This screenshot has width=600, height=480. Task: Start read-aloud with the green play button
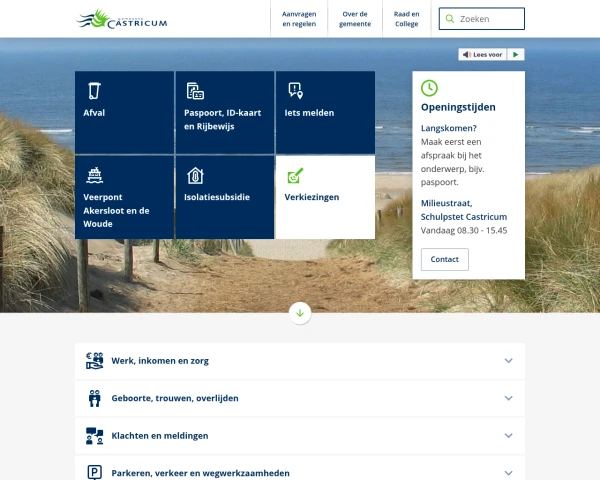(515, 54)
